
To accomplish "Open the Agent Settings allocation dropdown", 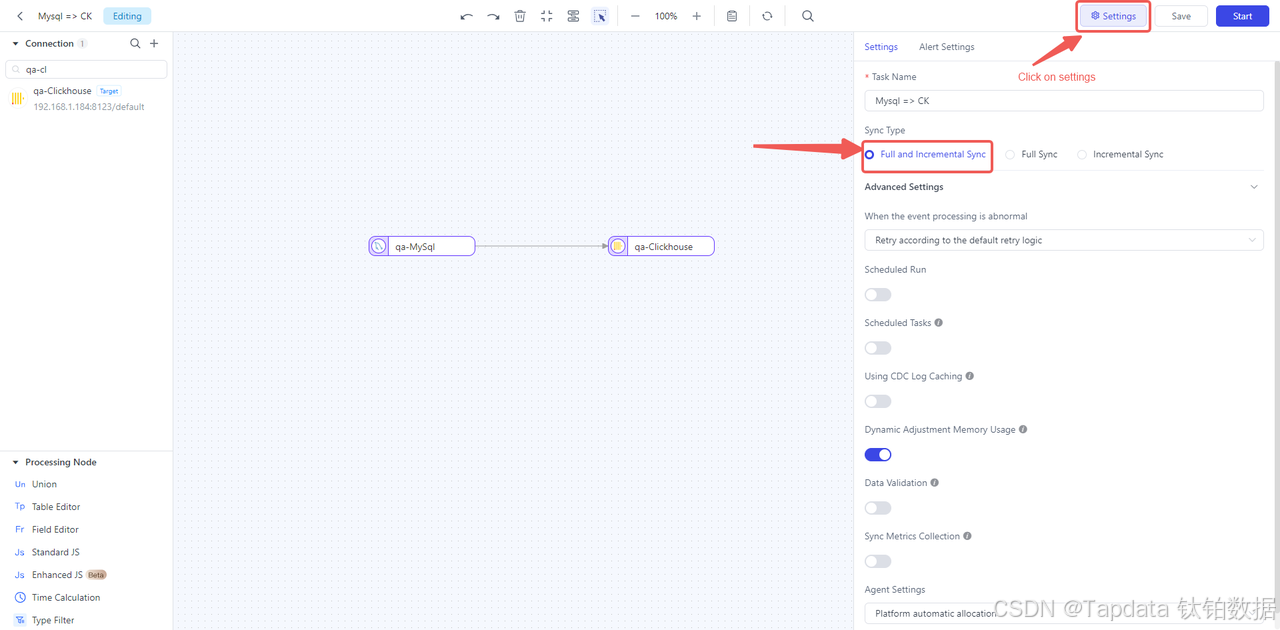I will 1064,613.
